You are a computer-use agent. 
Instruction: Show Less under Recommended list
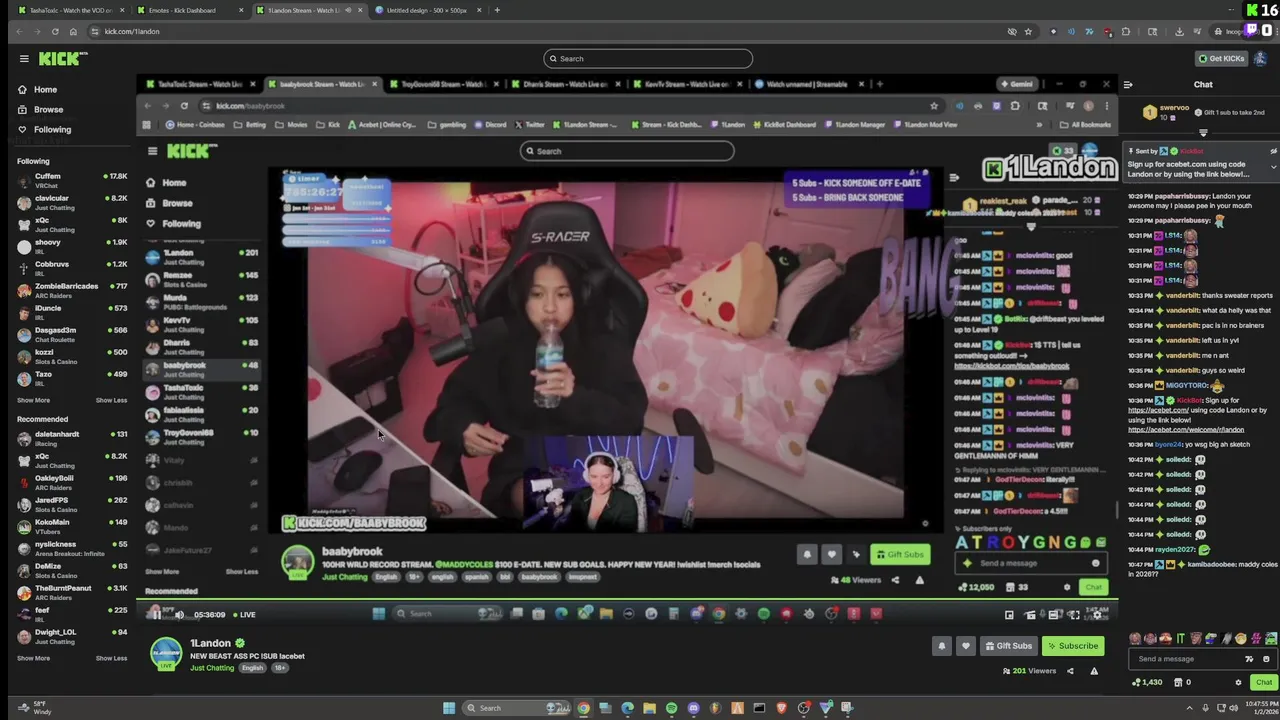(x=111, y=658)
